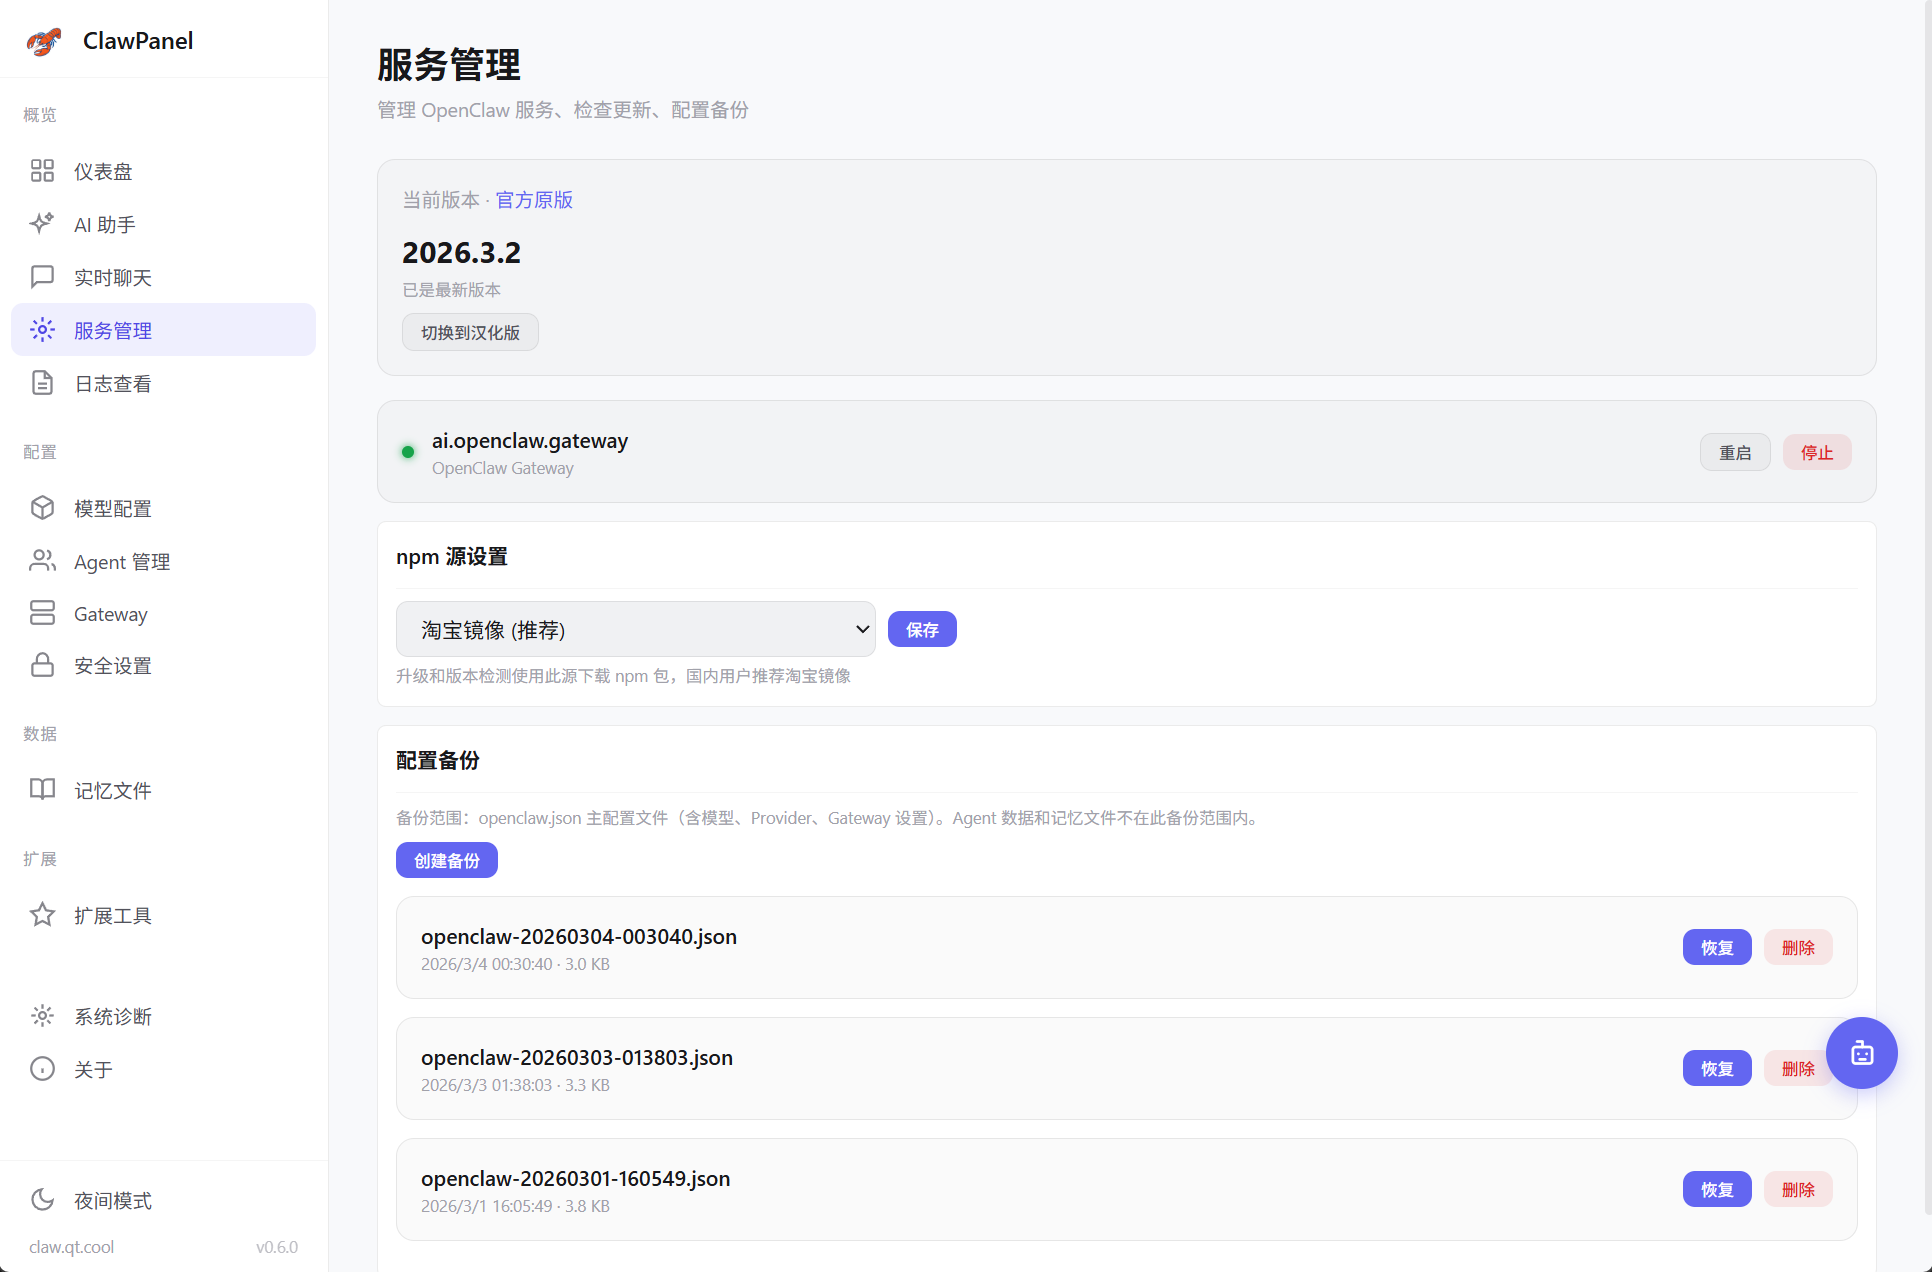Image resolution: width=1932 pixels, height=1272 pixels.
Task: Click the moon icon for night mode
Action: coord(42,1200)
